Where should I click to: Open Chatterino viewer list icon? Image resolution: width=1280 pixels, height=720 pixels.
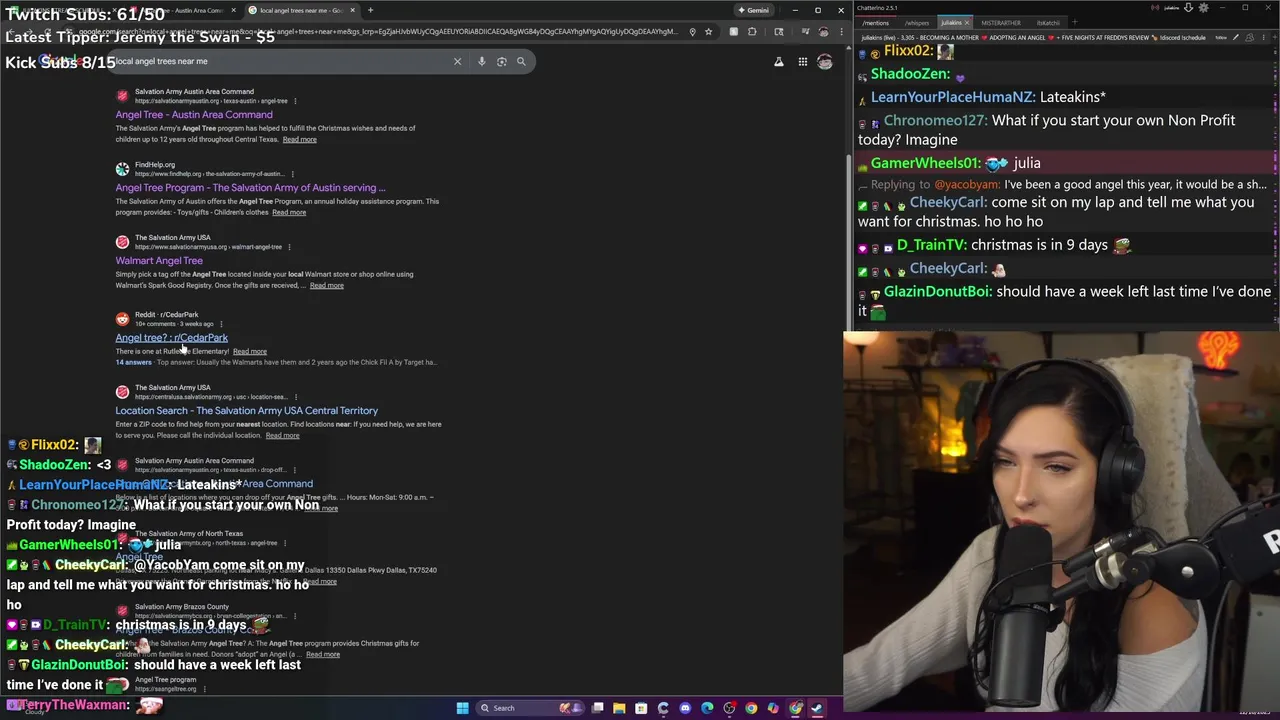pyautogui.click(x=1249, y=37)
